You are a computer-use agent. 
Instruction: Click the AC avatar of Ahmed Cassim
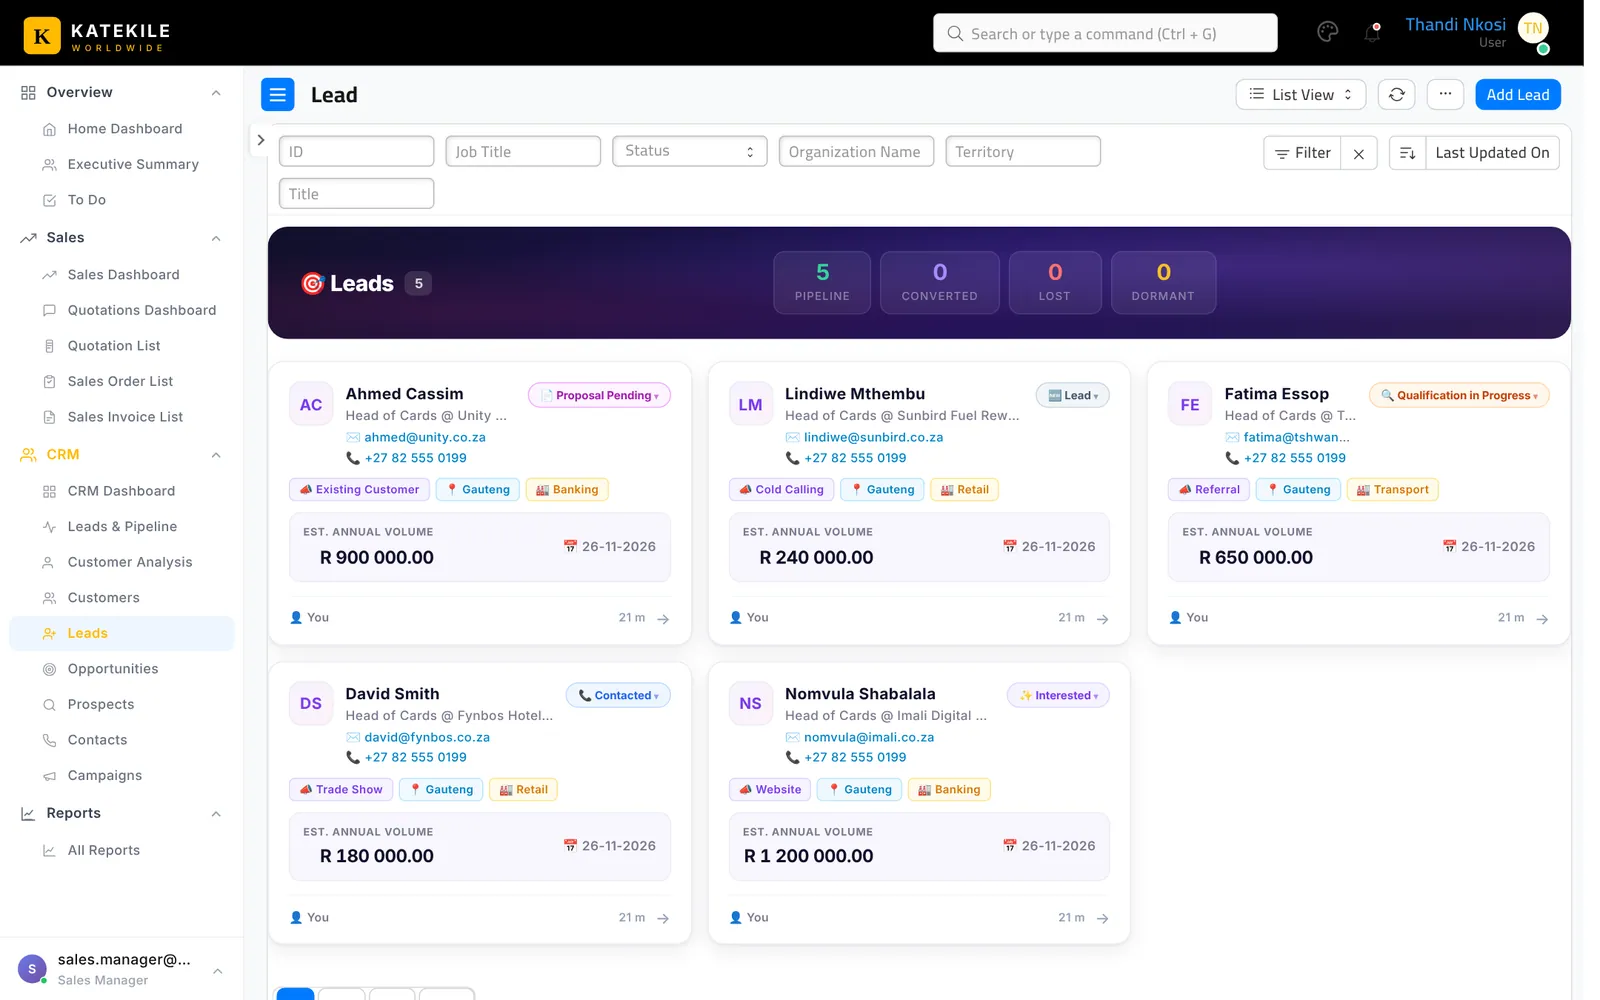(311, 404)
